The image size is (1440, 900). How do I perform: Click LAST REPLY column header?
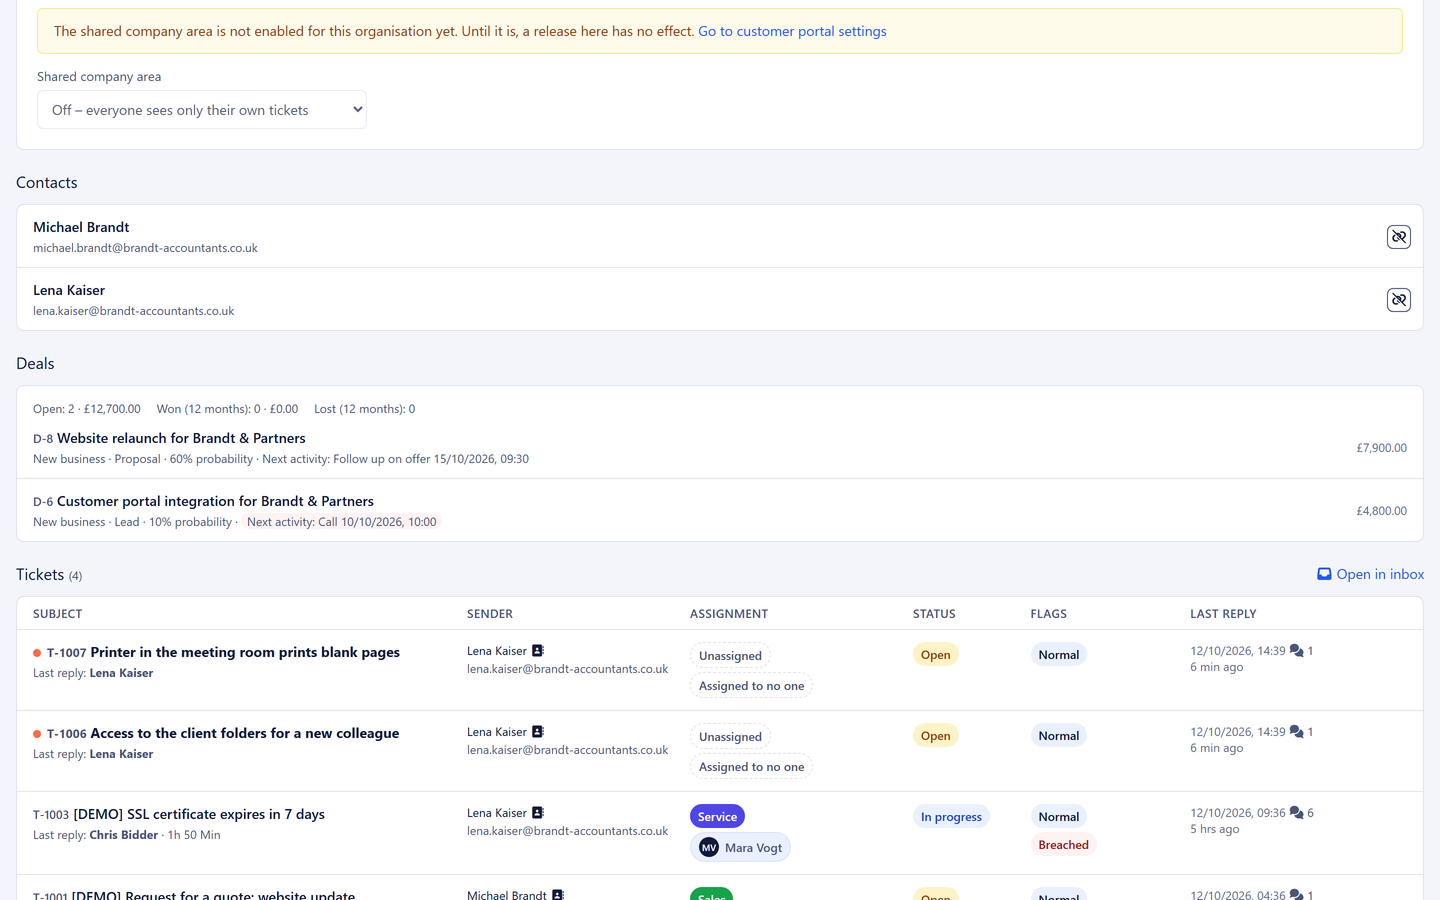pyautogui.click(x=1223, y=614)
